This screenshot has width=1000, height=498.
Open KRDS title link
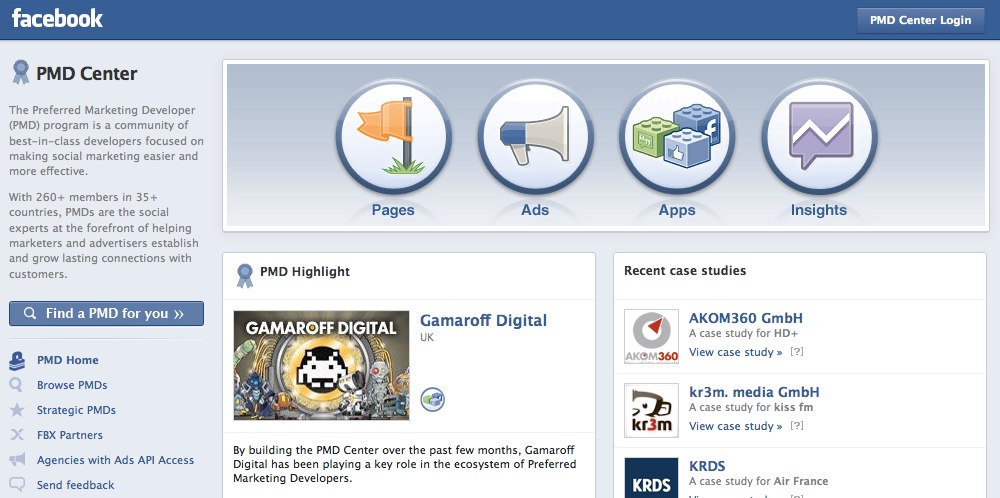(x=707, y=465)
